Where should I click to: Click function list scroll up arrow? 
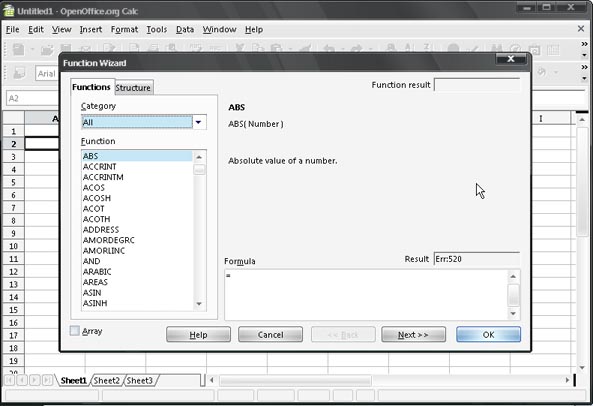pos(199,157)
